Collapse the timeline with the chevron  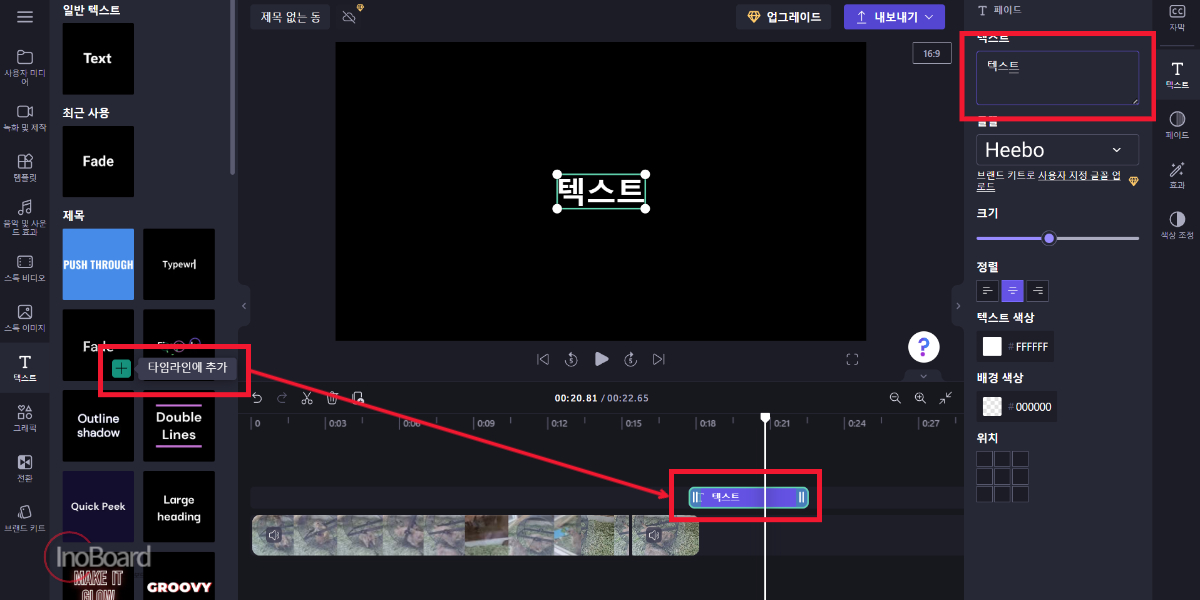(923, 376)
